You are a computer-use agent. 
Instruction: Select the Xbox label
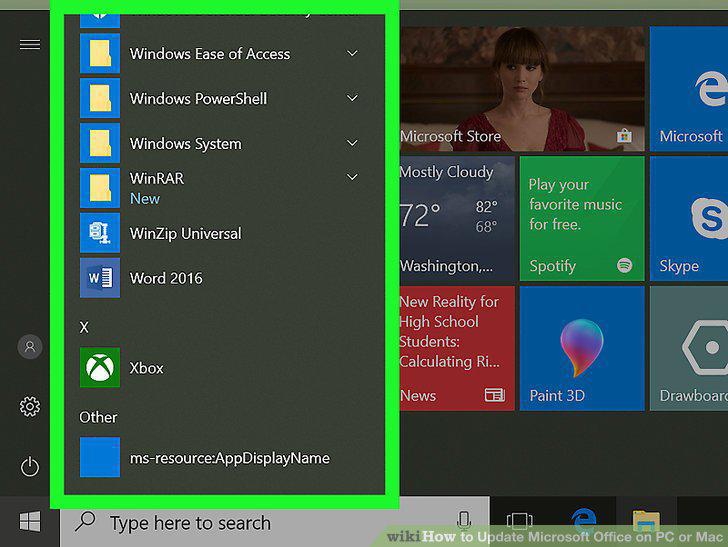(x=147, y=368)
